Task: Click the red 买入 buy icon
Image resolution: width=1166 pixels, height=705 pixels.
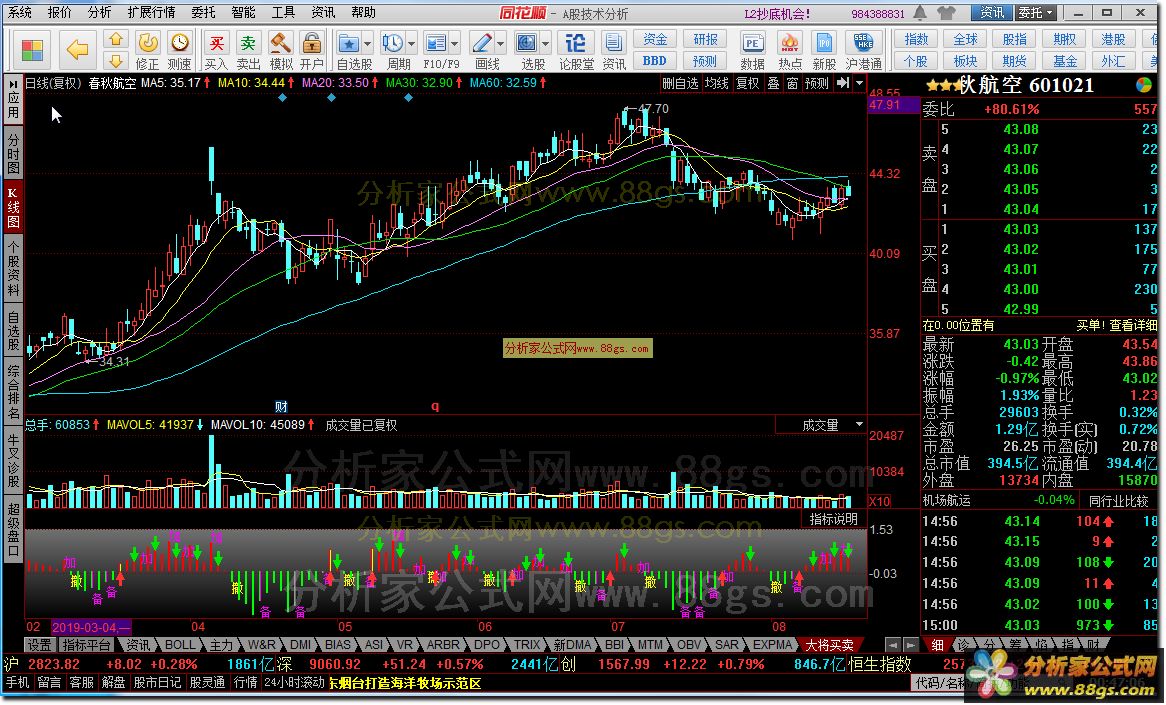Action: (x=216, y=45)
